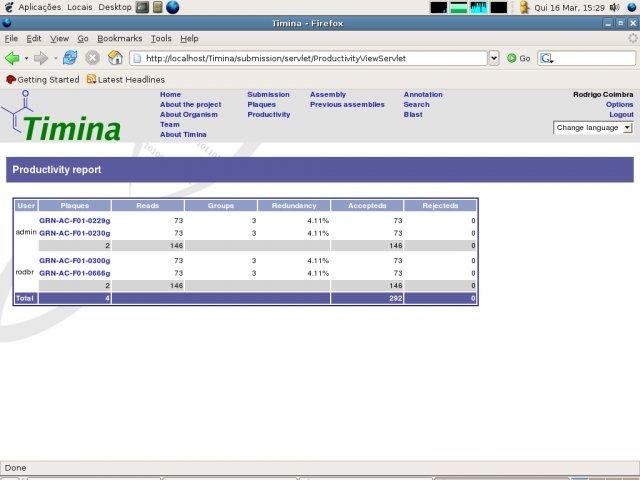Viewport: 640px width, 480px height.
Task: Click the Total accepted value 292
Action: (396, 298)
